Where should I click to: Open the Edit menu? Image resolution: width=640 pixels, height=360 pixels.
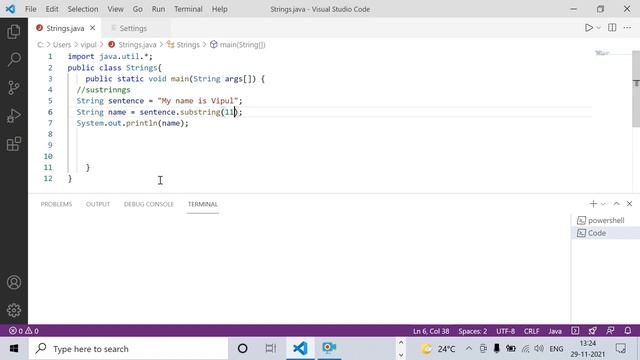pos(52,9)
